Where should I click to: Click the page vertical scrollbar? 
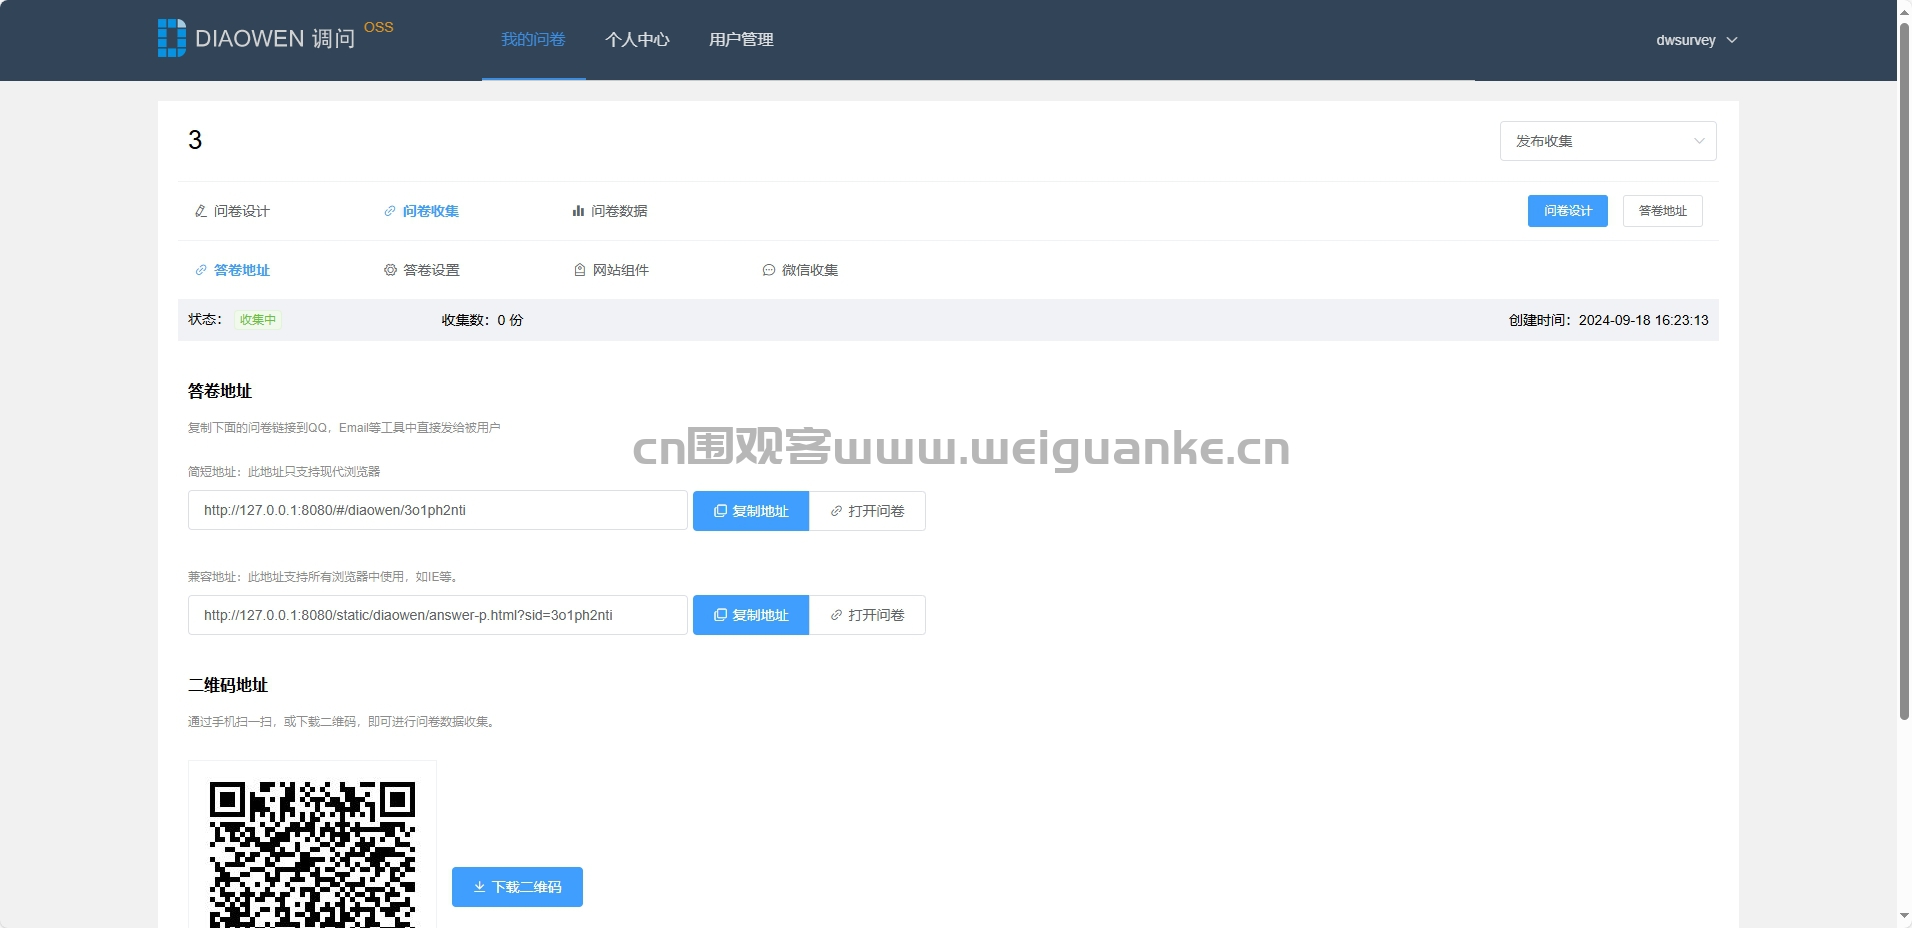pyautogui.click(x=1904, y=370)
